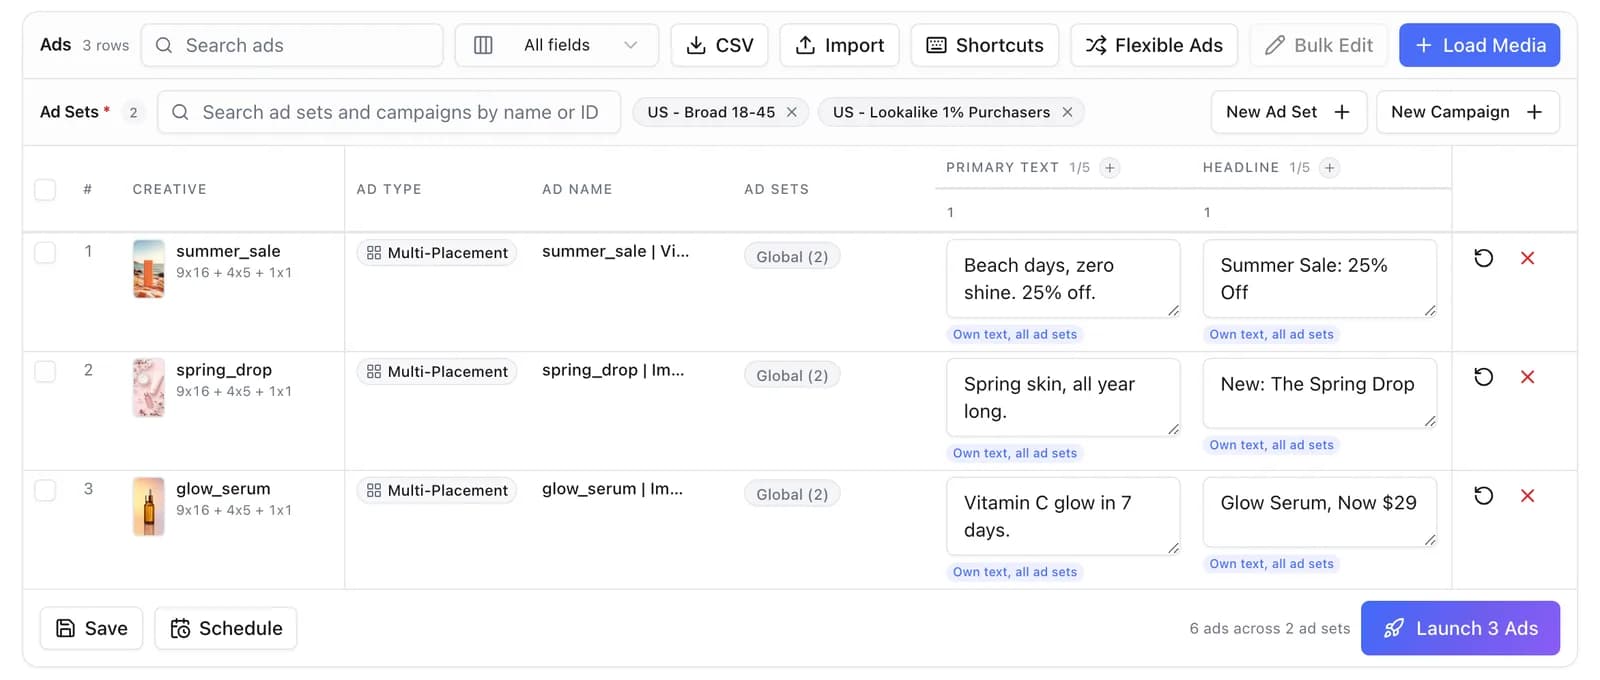Viewport: 1600px width, 680px height.
Task: Click 'Own text, all ad sets' under Glow Serum headline
Action: pos(1271,564)
